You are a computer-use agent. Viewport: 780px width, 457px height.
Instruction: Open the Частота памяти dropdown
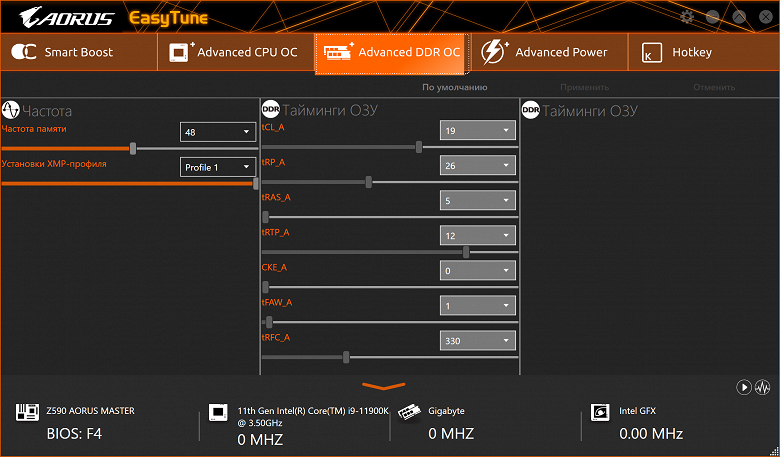click(x=218, y=132)
